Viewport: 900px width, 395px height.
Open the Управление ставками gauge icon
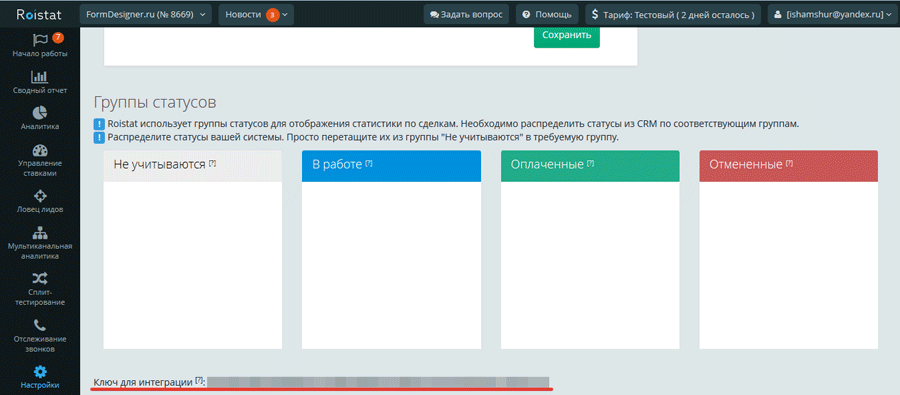click(40, 150)
